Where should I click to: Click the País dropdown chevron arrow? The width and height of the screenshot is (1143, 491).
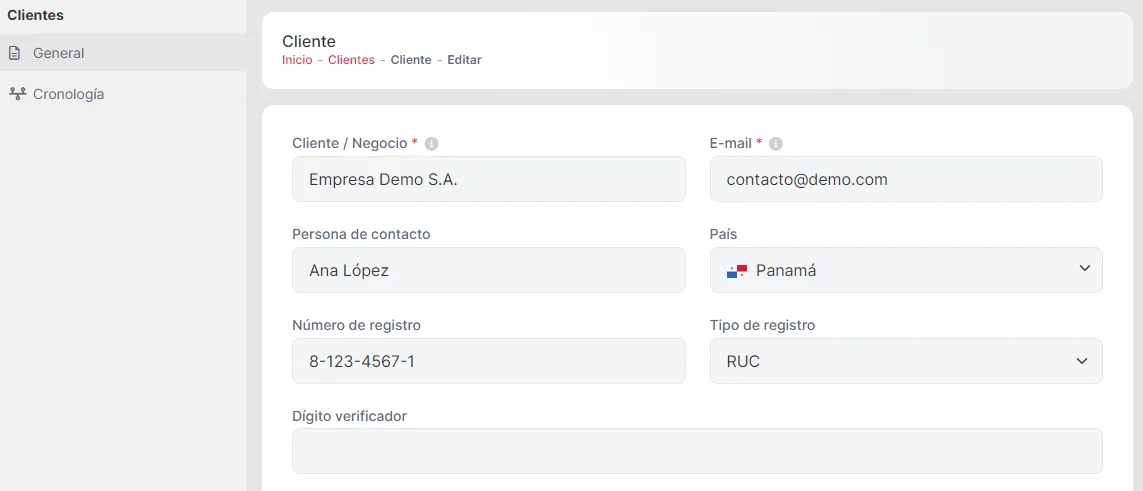[1085, 269]
